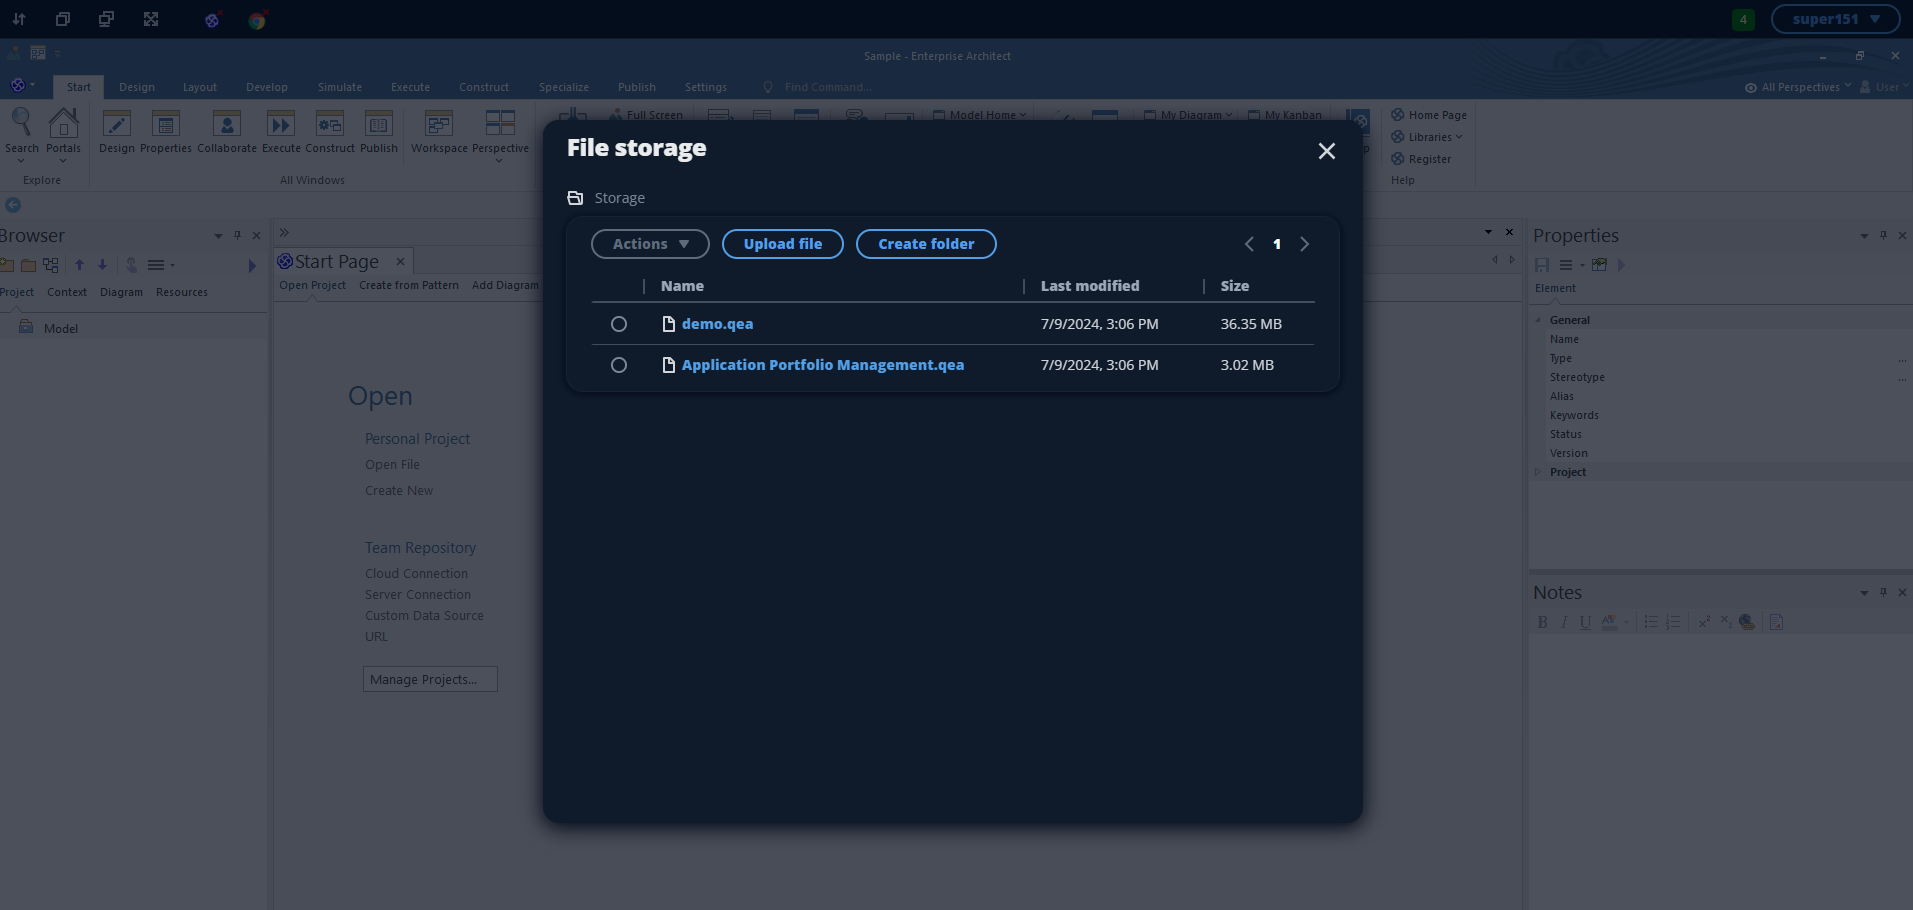Viewport: 1913px width, 910px height.
Task: Open the Layout ribbon tab
Action: click(200, 87)
